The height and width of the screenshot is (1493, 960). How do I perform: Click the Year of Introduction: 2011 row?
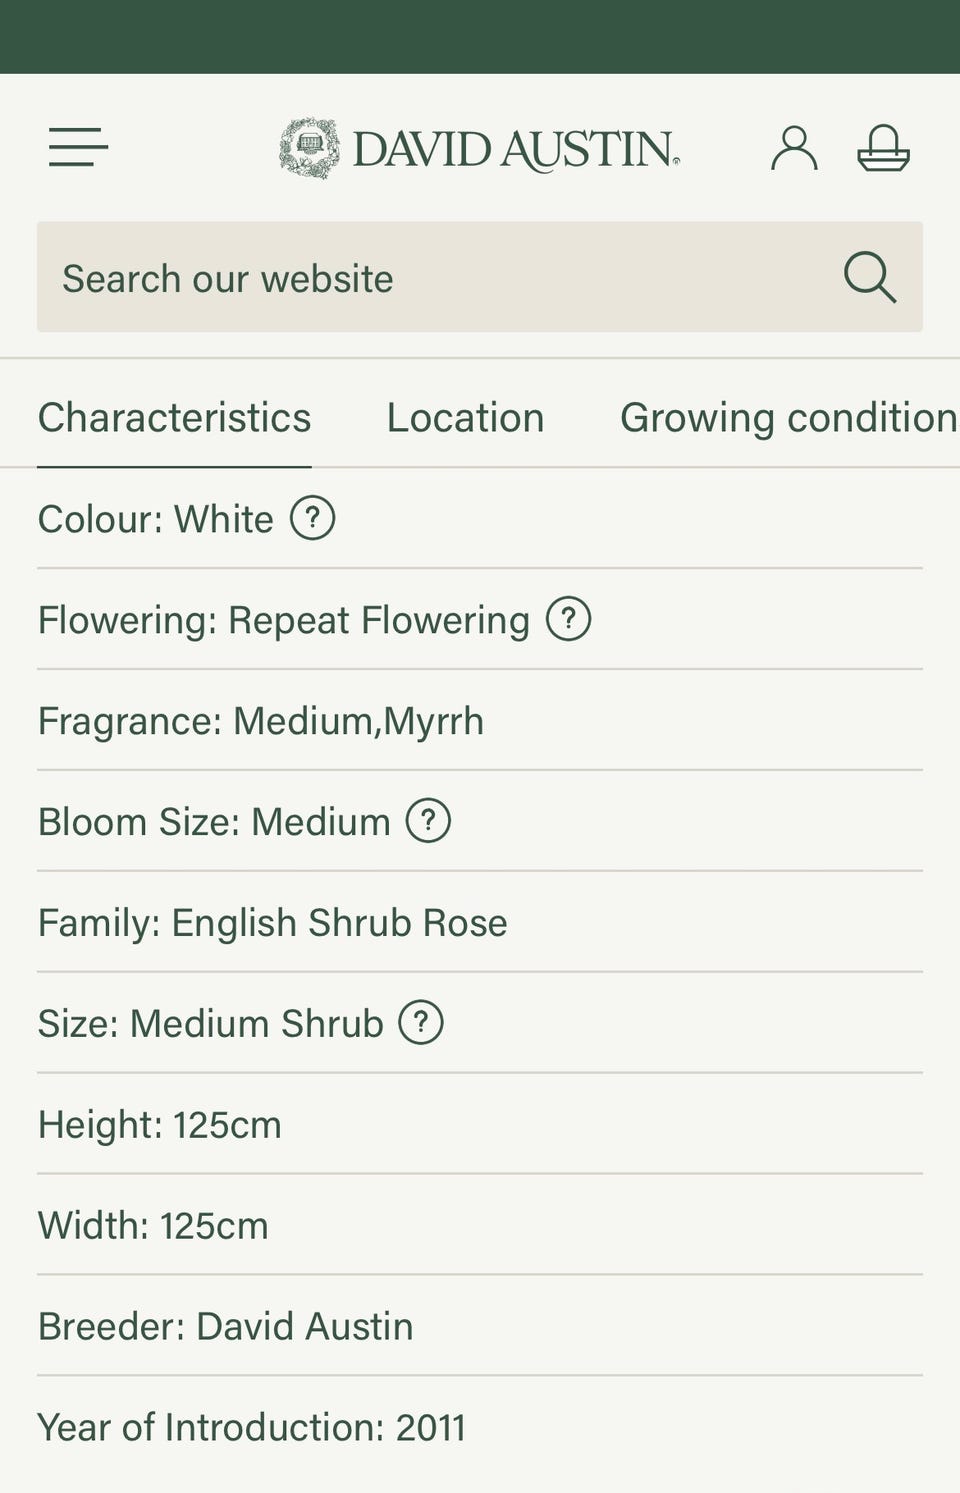point(480,1427)
